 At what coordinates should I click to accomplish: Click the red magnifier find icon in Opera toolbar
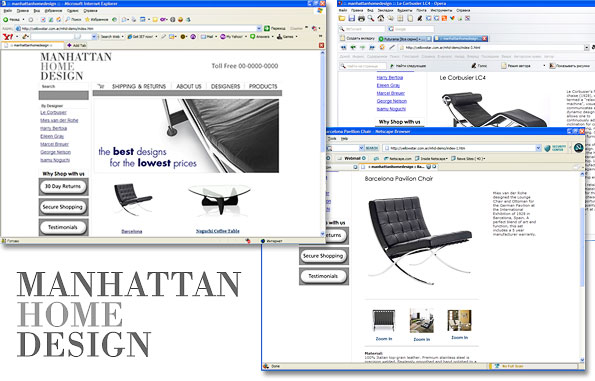pyautogui.click(x=370, y=18)
